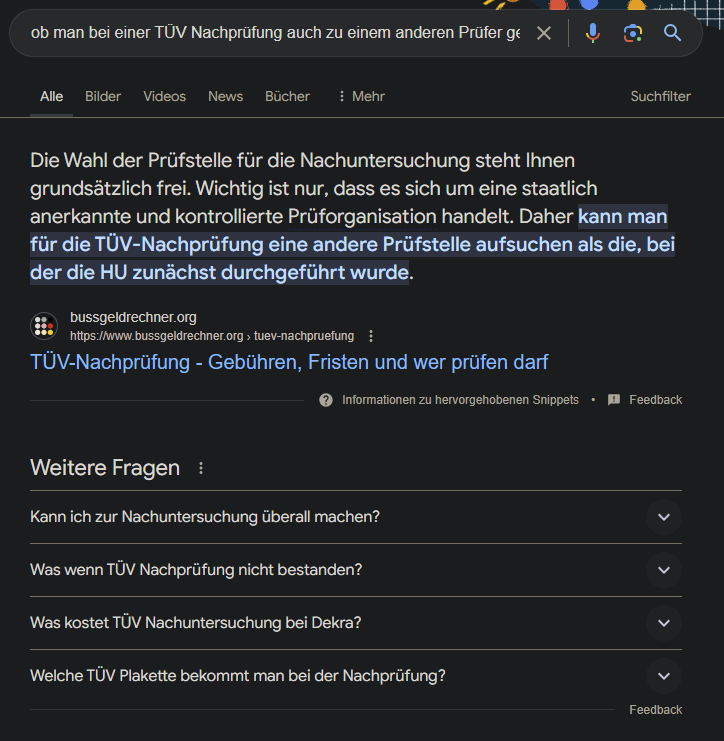The width and height of the screenshot is (724, 741).
Task: Click the bussgeldrechner.org site name
Action: [x=133, y=317]
